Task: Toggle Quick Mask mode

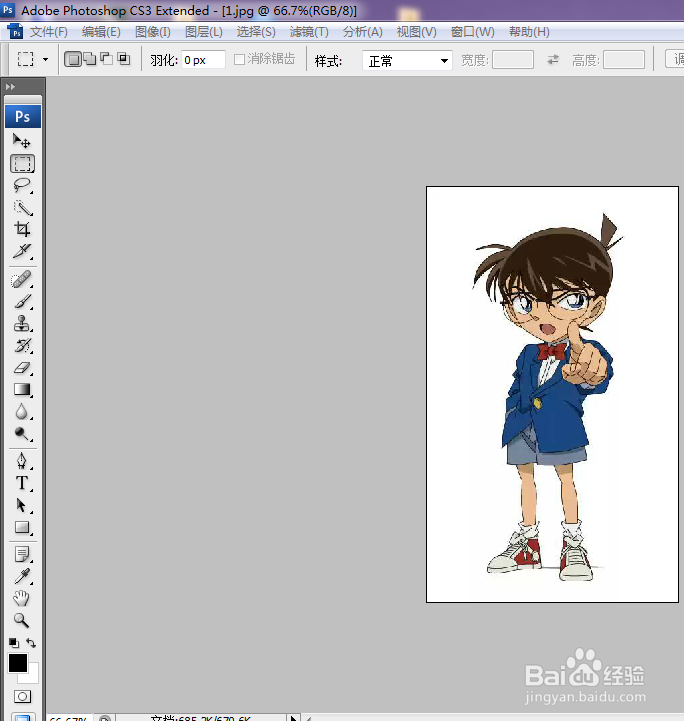Action: point(22,696)
